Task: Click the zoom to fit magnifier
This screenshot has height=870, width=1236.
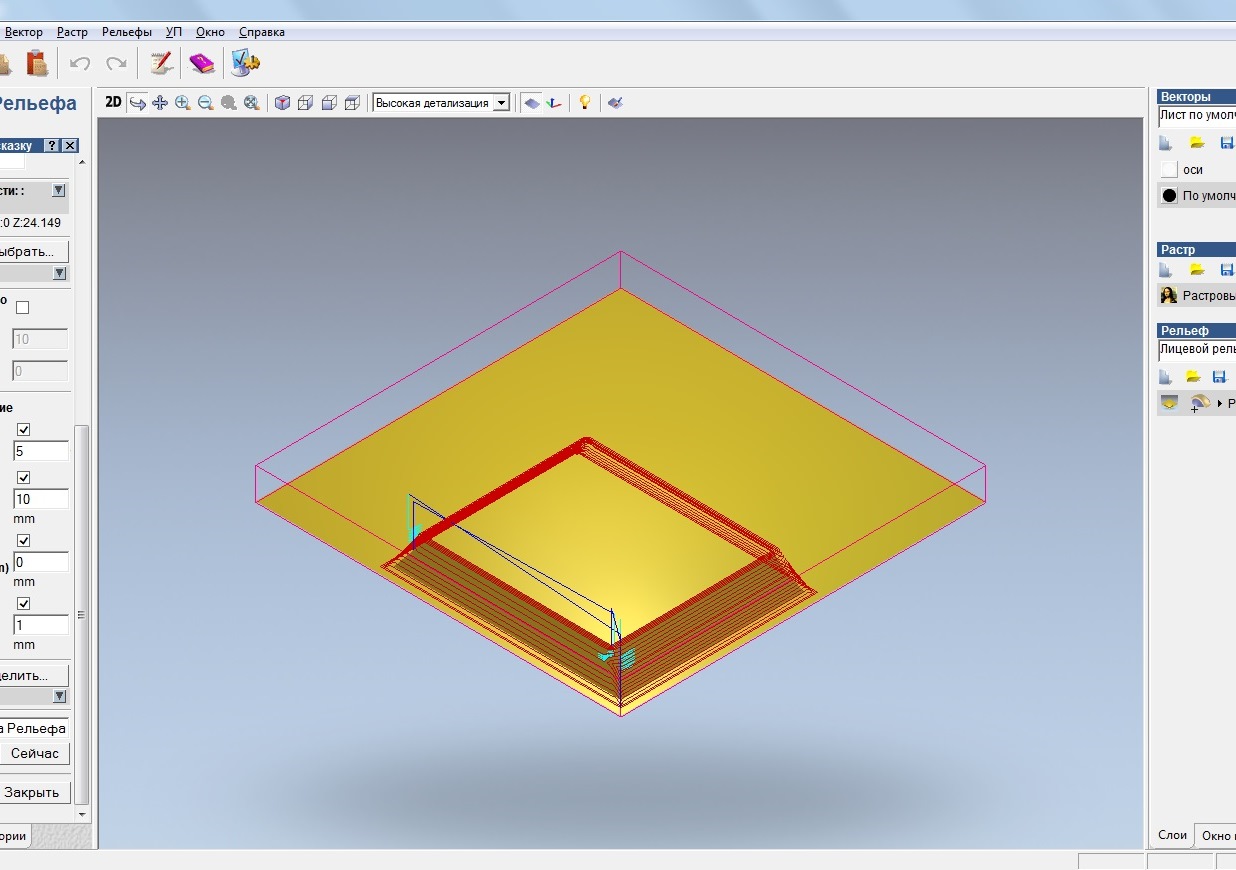Action: point(252,102)
